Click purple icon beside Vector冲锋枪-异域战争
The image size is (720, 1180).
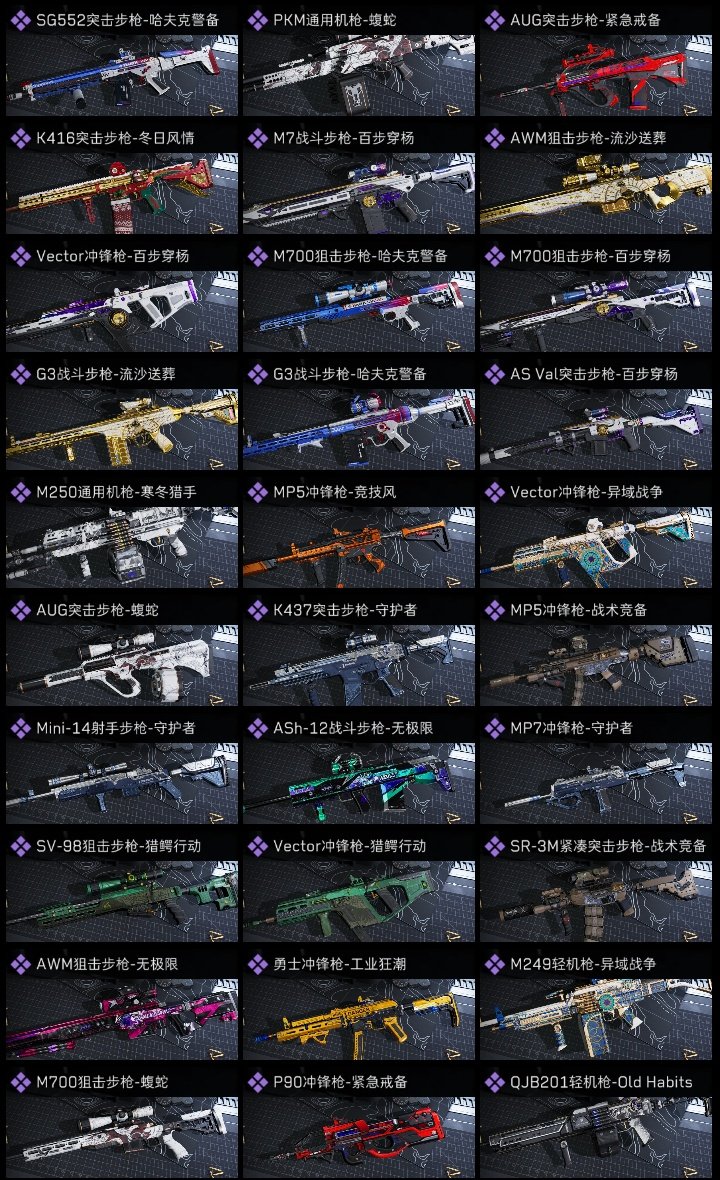pos(495,492)
